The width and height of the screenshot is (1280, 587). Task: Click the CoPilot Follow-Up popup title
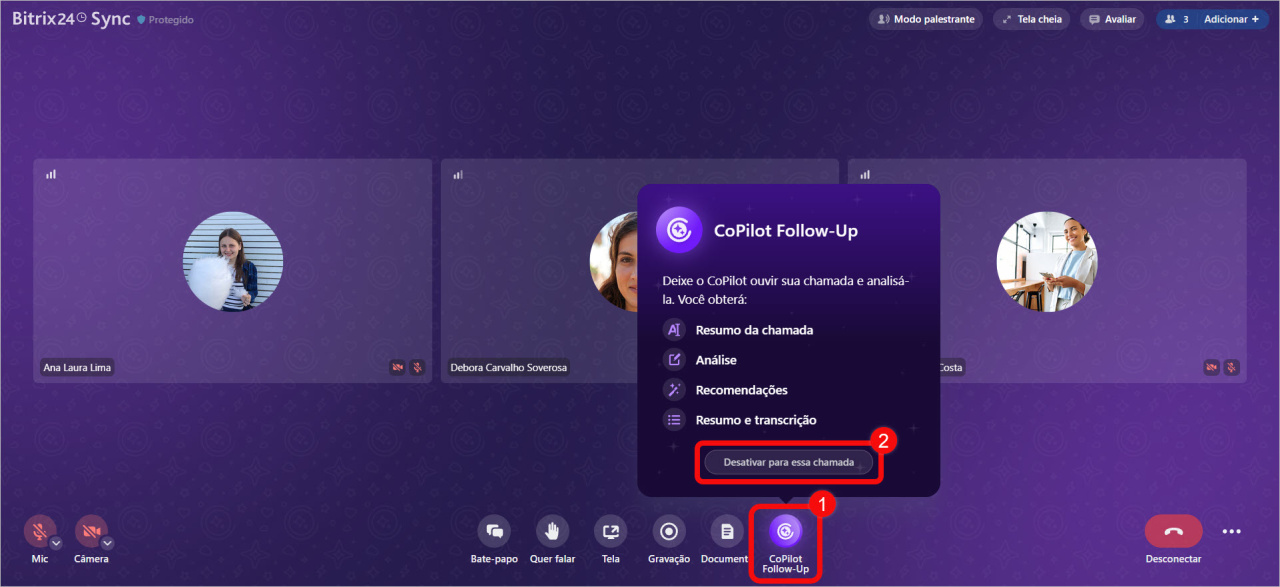click(786, 231)
